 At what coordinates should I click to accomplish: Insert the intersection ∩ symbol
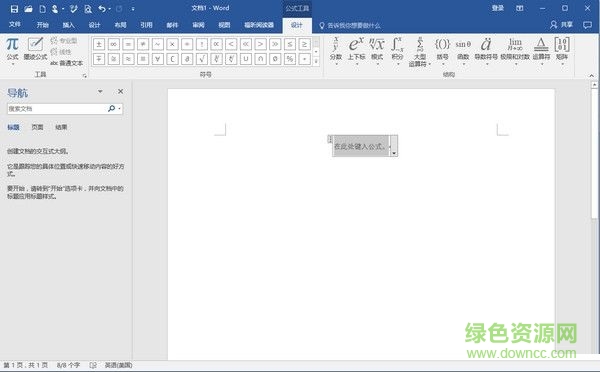pyautogui.click(x=260, y=59)
